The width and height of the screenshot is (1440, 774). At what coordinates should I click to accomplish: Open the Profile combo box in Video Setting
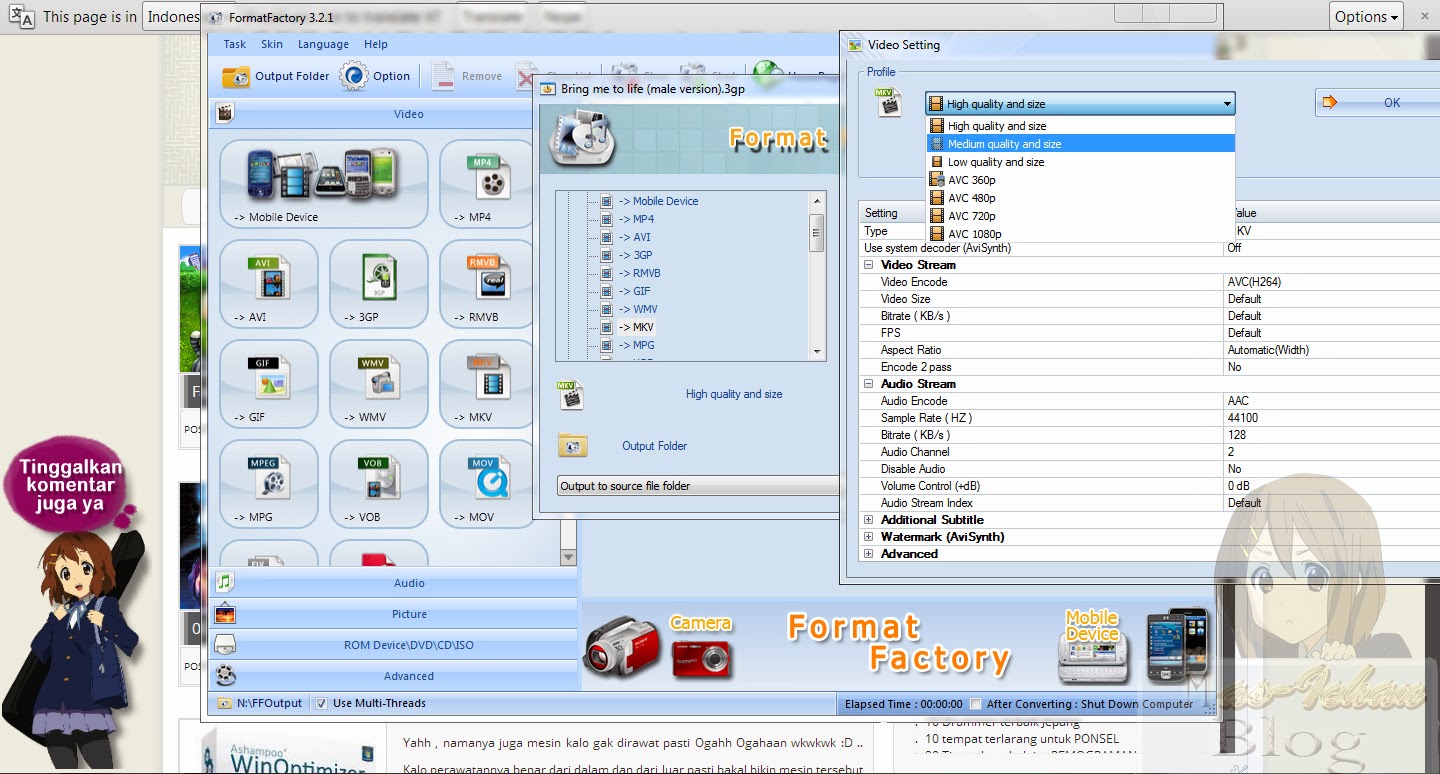tap(1080, 103)
